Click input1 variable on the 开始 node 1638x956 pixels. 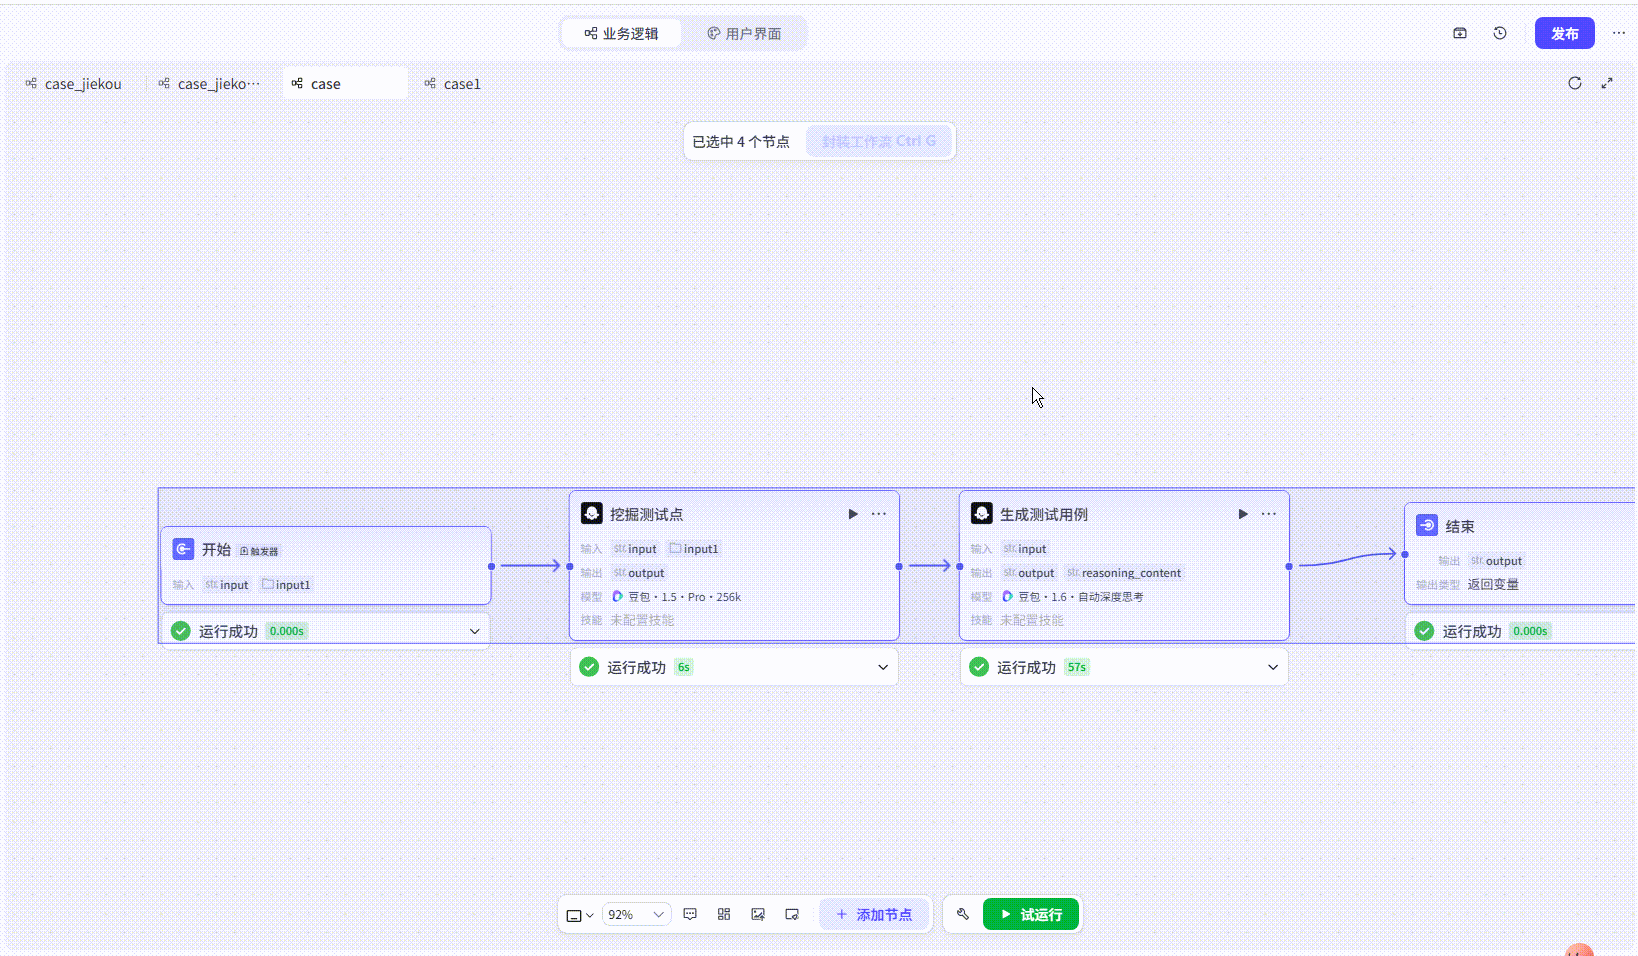286,585
